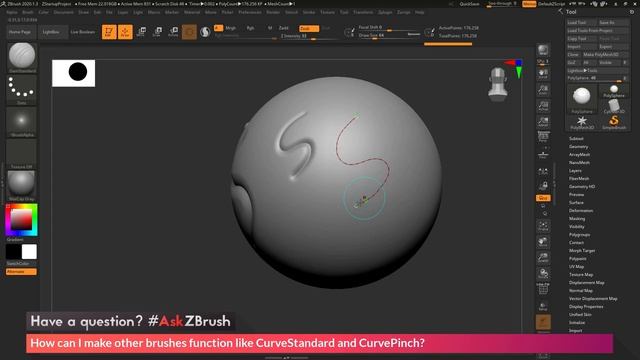
Task: Click the Gizmo 3D toggle icon
Action: 189,32
